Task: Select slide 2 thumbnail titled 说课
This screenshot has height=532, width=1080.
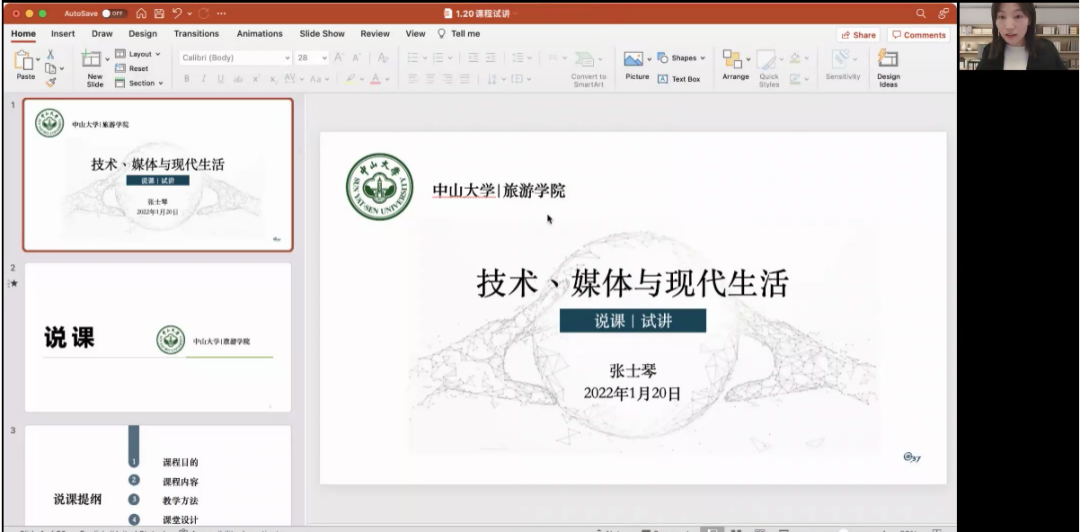Action: pos(158,337)
